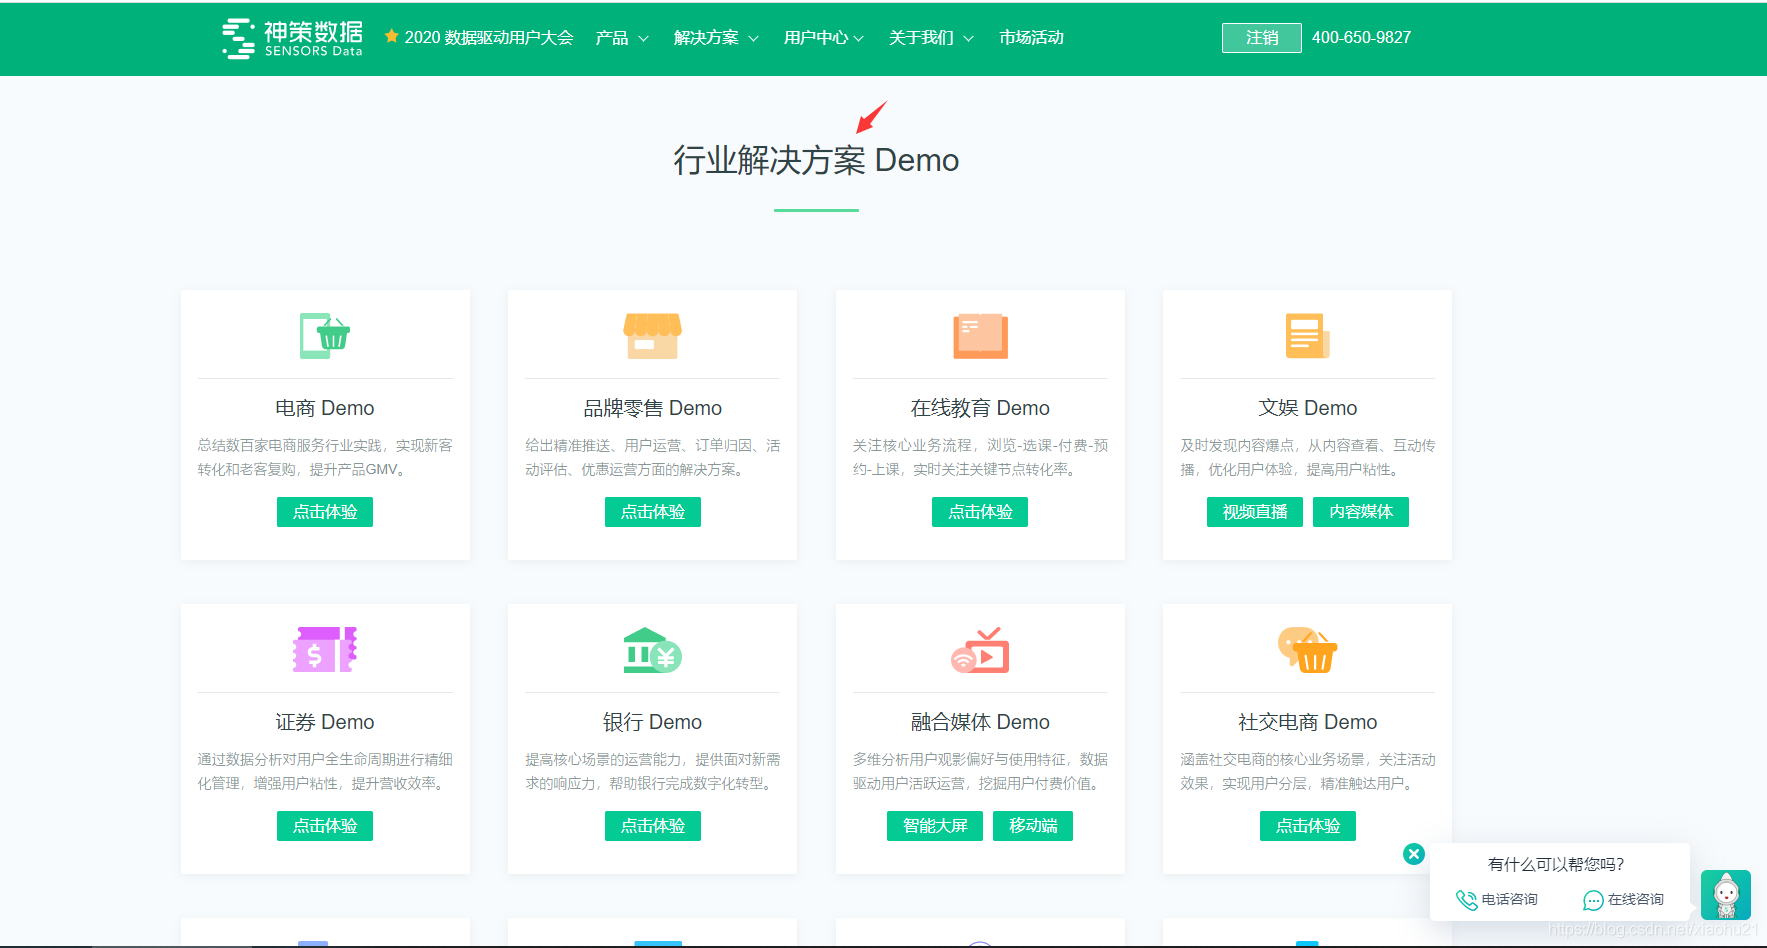Viewport: 1767px width, 948px height.
Task: Click the phone icon beside 电话咨询
Action: [1467, 900]
